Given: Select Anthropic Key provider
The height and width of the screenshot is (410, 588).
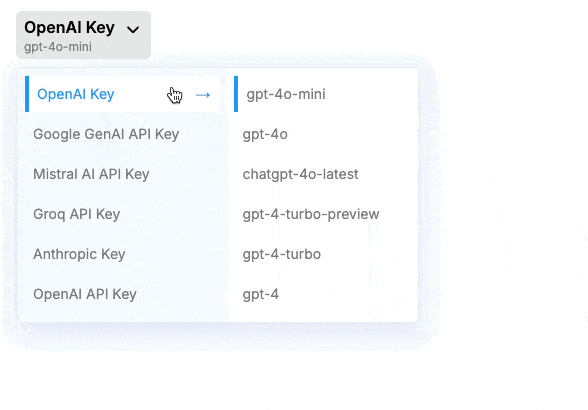Looking at the screenshot, I should (x=79, y=254).
